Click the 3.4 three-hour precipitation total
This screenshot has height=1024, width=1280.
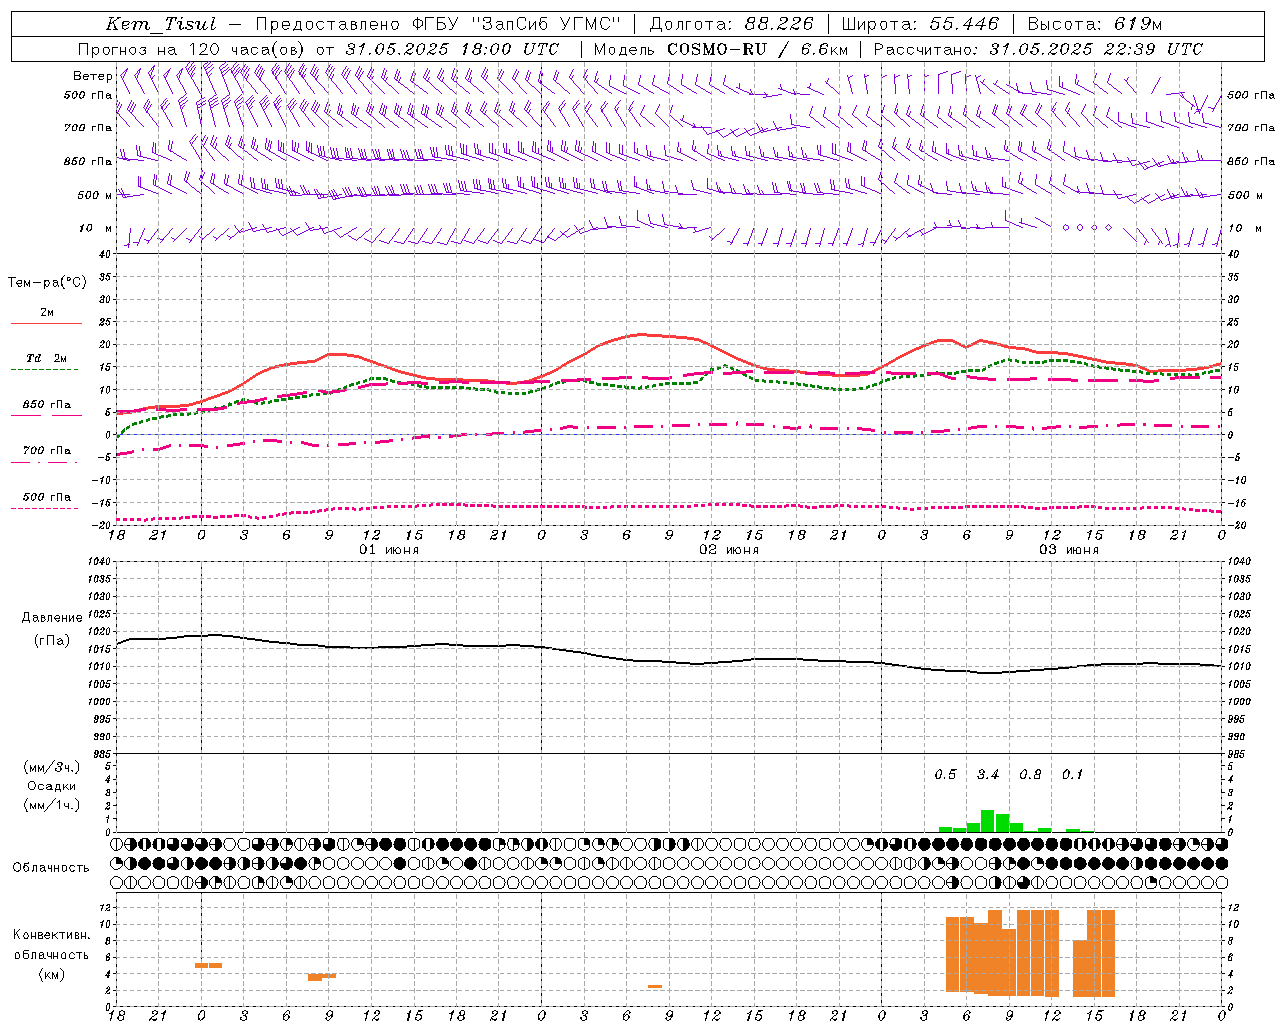(x=988, y=775)
